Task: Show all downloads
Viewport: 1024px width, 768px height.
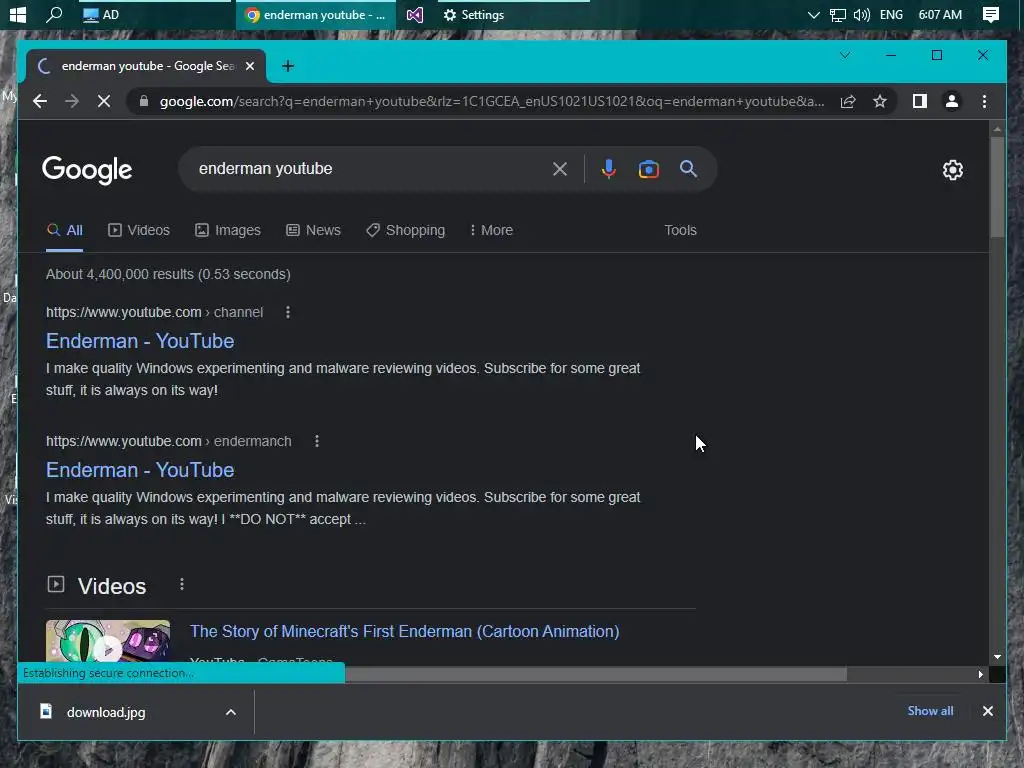Action: pos(930,711)
